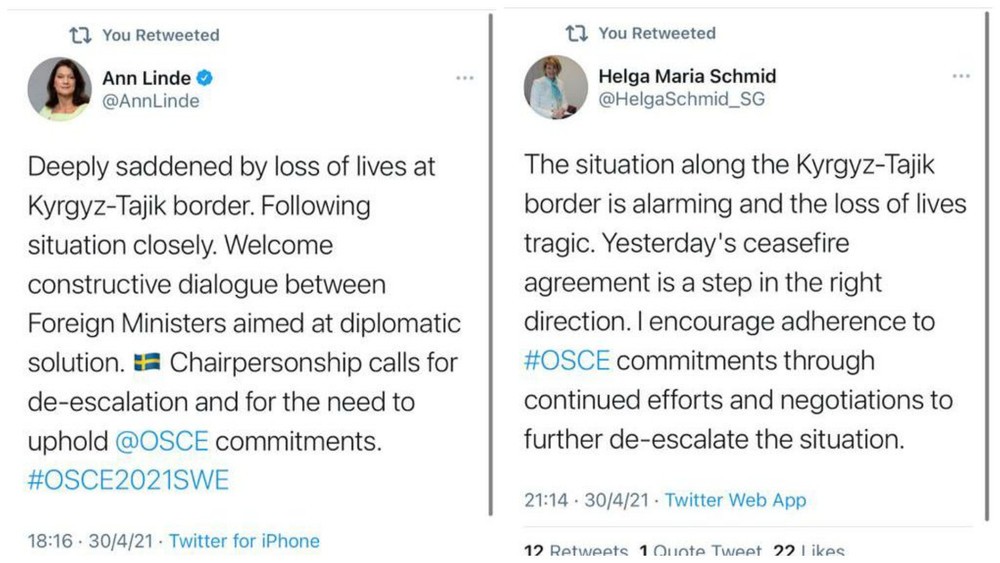Click the Sweden flag emoji in tweet
Viewport: 1000px width, 563px height.
point(149,363)
